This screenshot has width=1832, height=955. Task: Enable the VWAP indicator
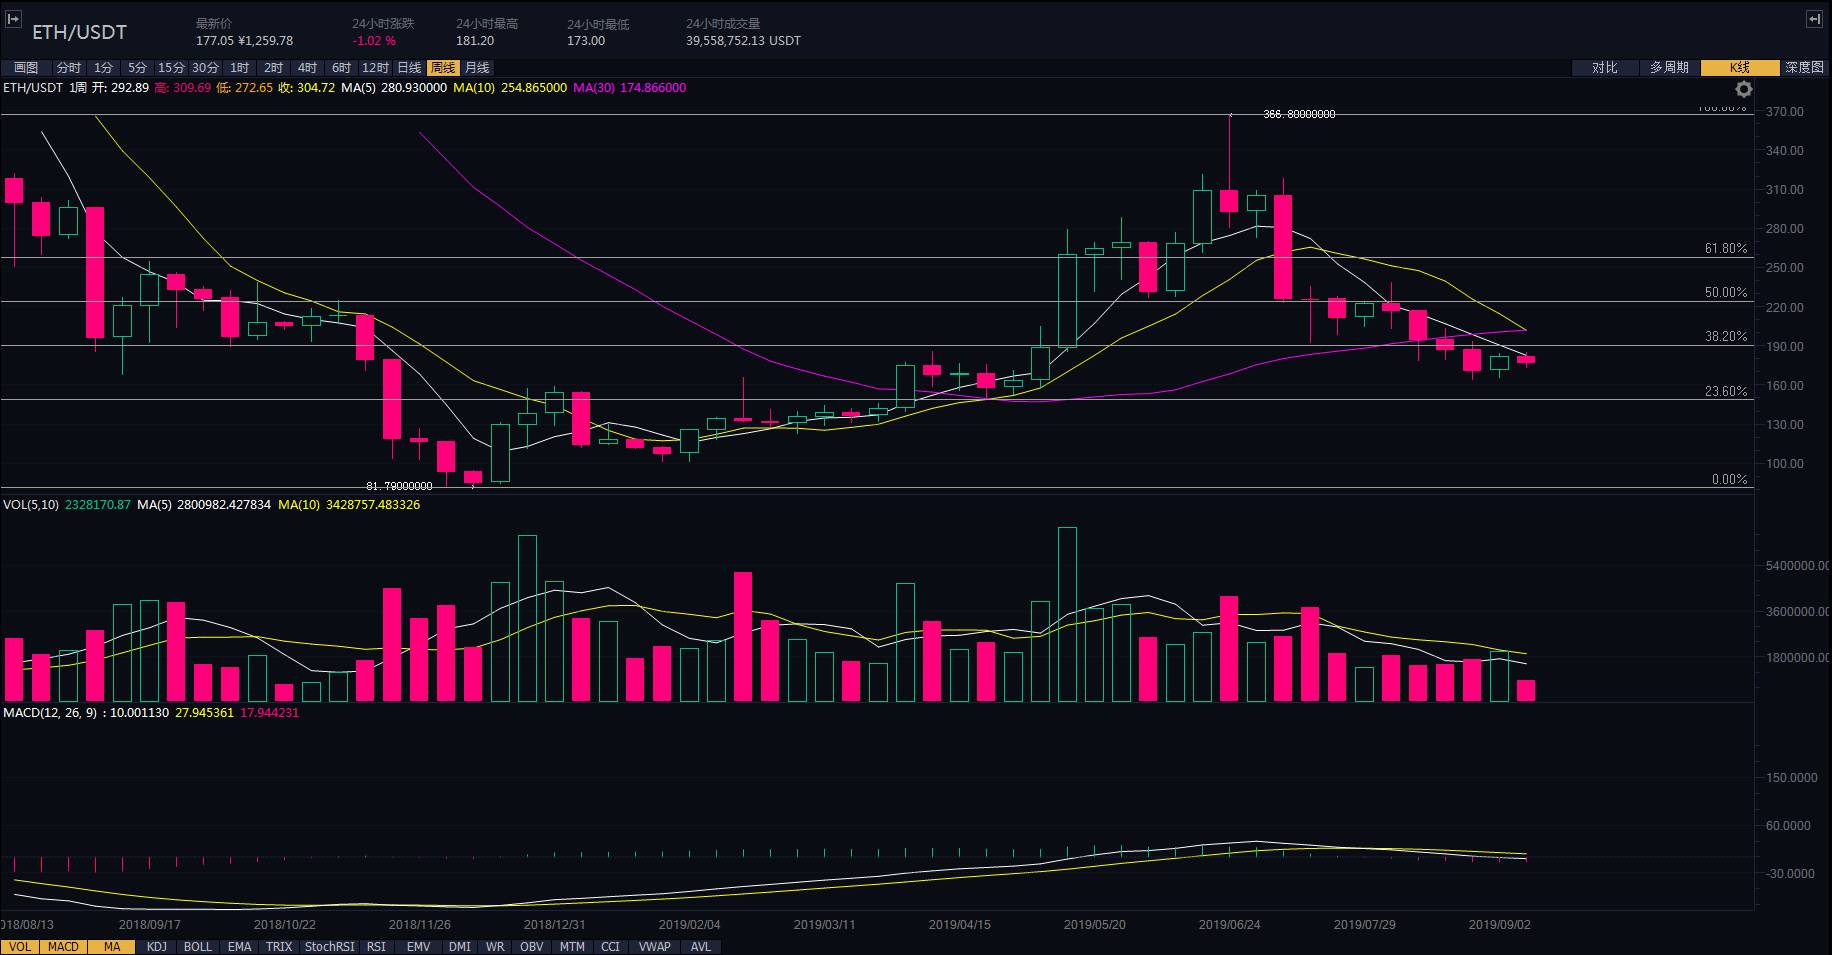tap(654, 947)
